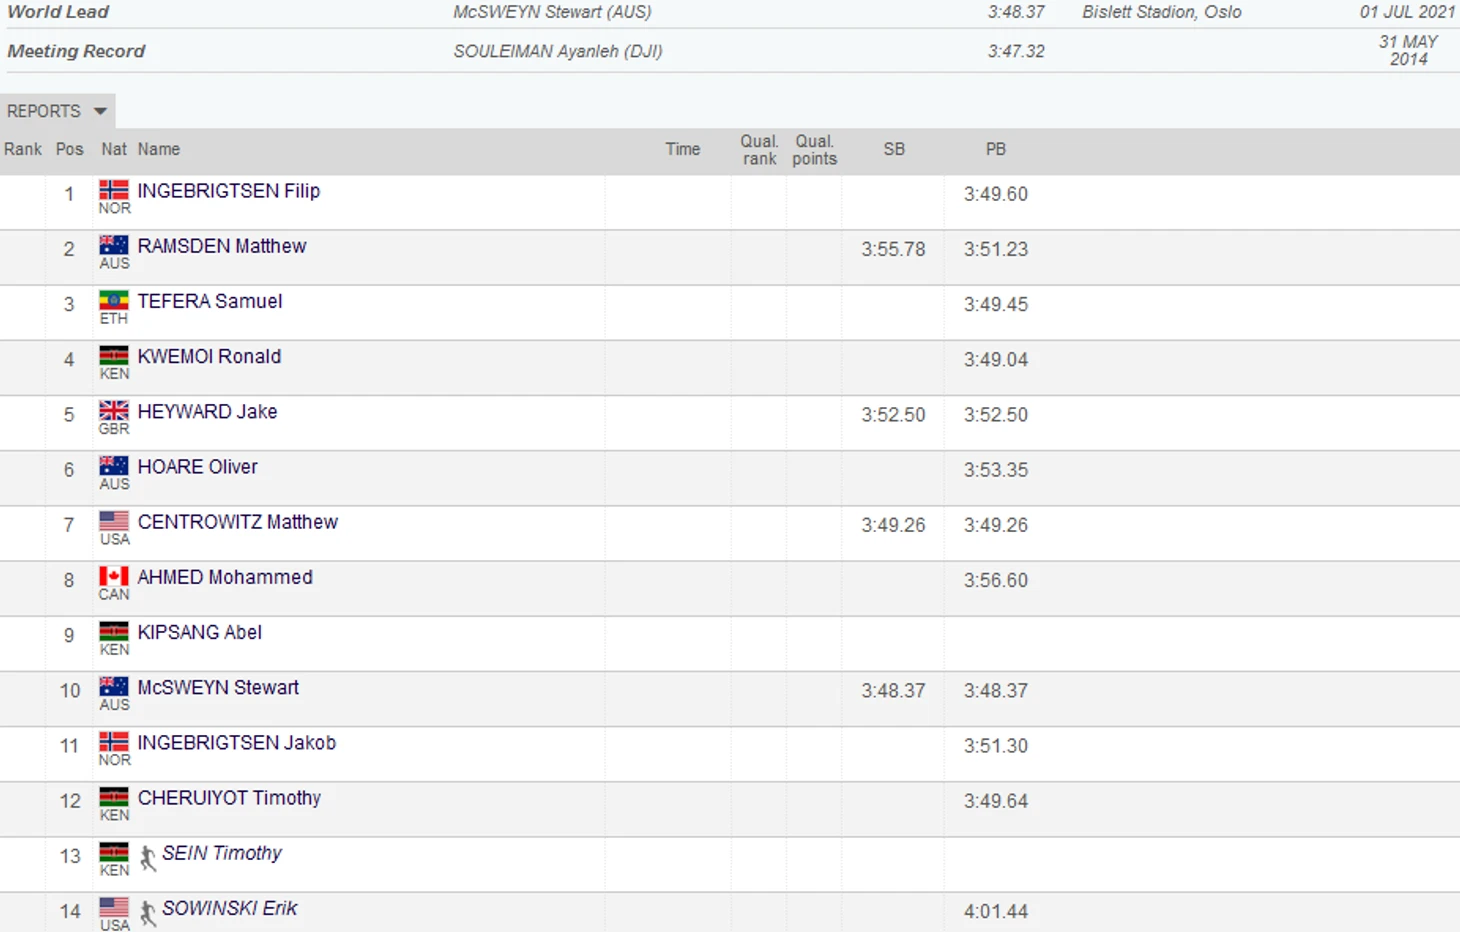Screen dimensions: 1460x932
Task: Open the REPORTS dropdown menu
Action: [x=44, y=111]
